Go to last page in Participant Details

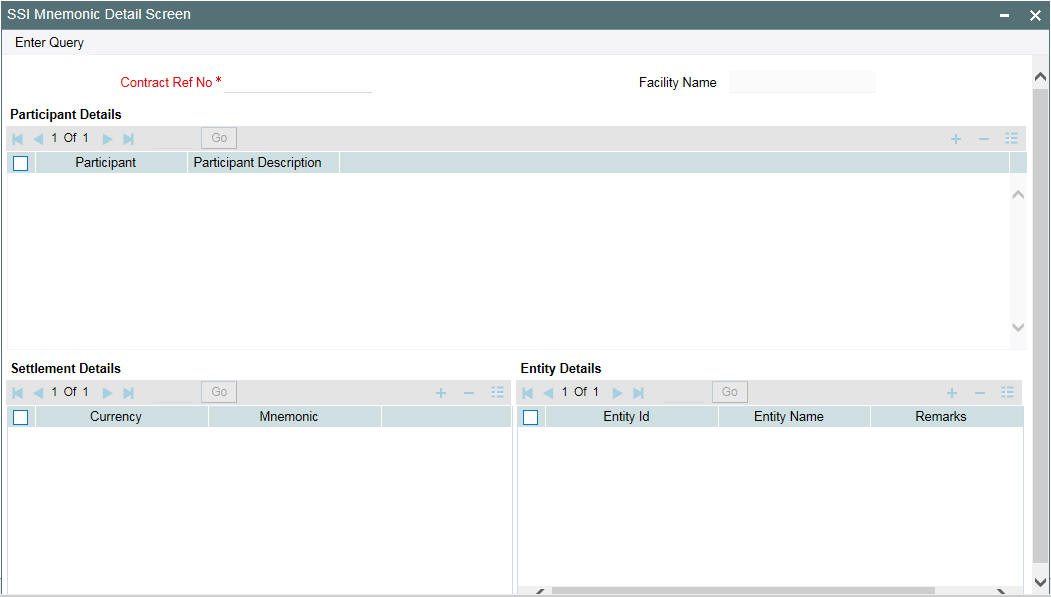click(129, 139)
